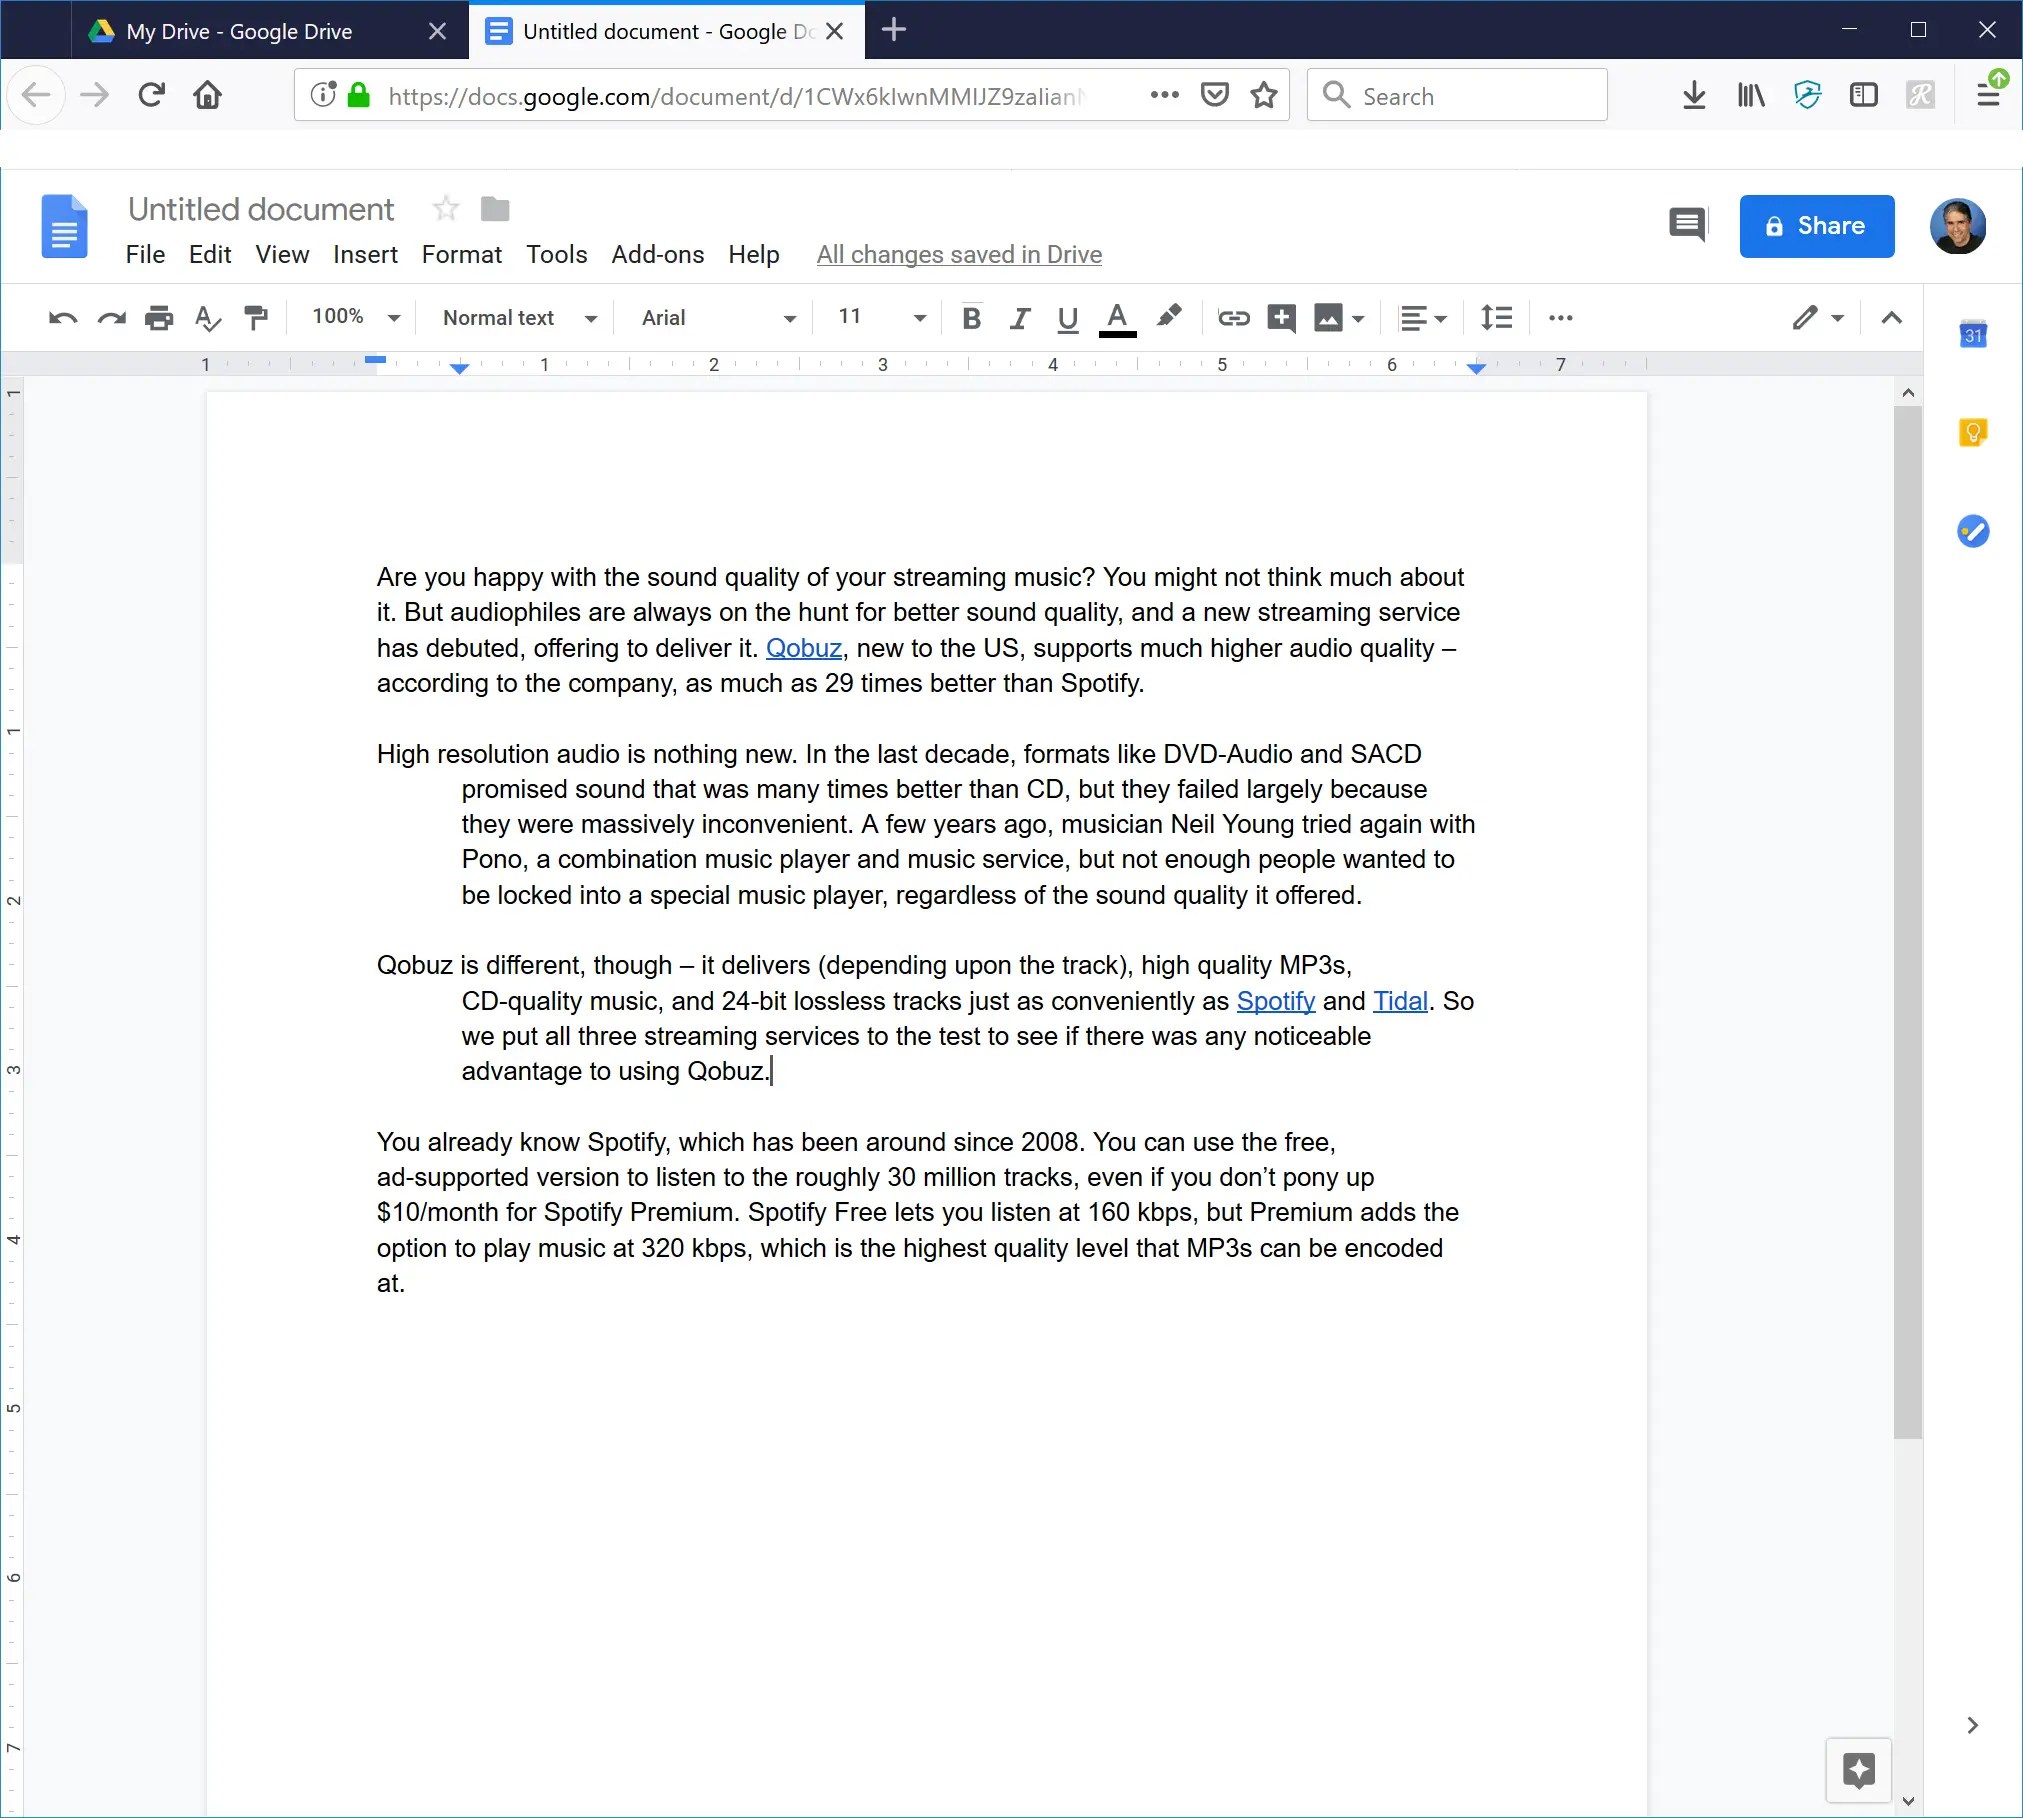This screenshot has height=1818, width=2023.
Task: Open the Qobuz hyperlink in text
Action: (x=803, y=648)
